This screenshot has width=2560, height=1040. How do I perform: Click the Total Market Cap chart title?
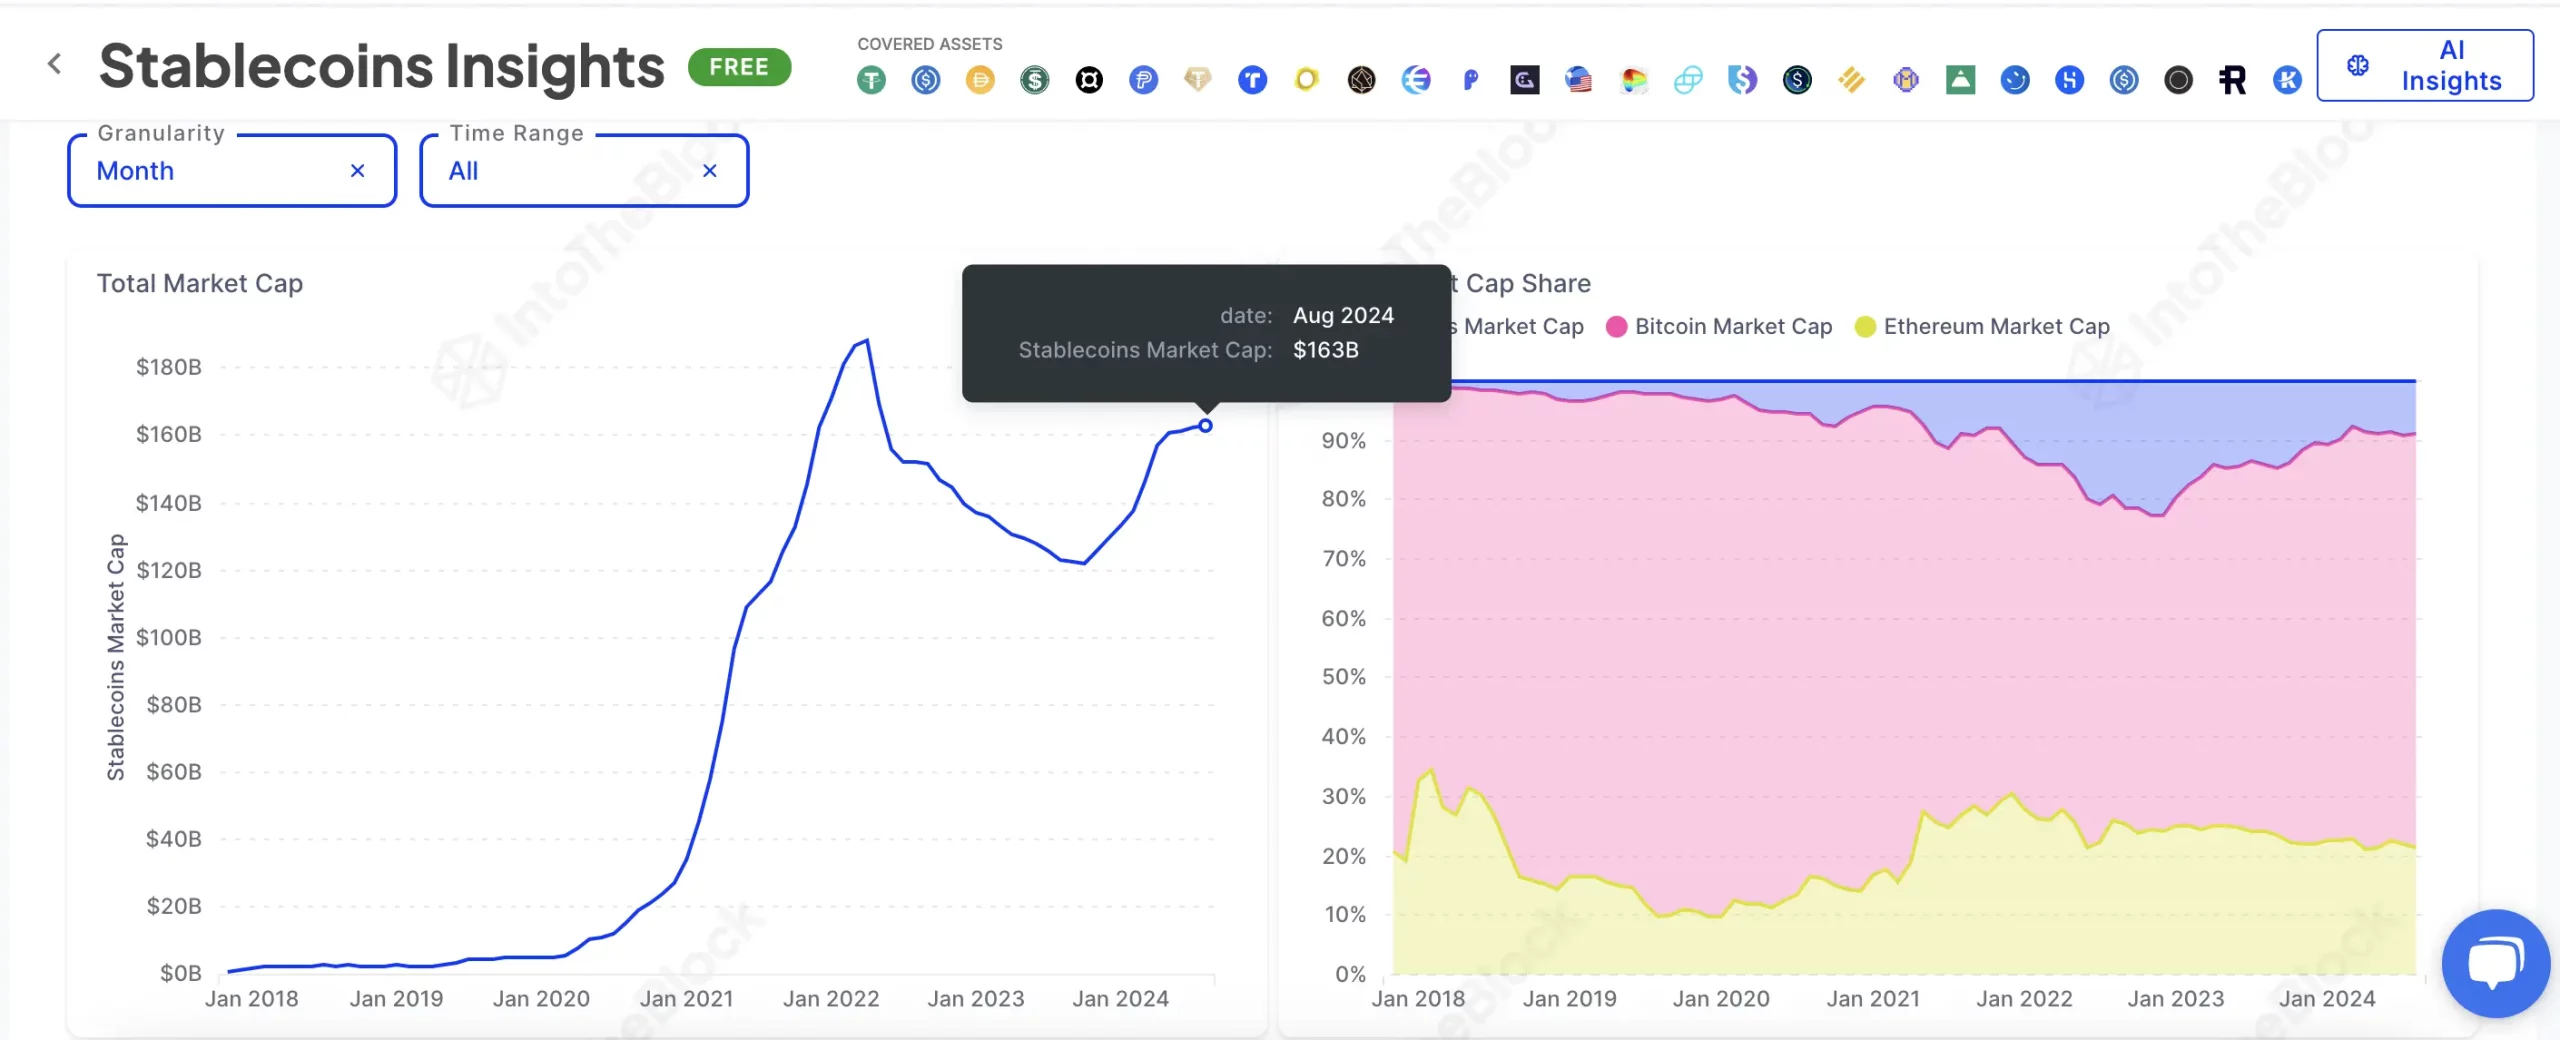tap(200, 284)
